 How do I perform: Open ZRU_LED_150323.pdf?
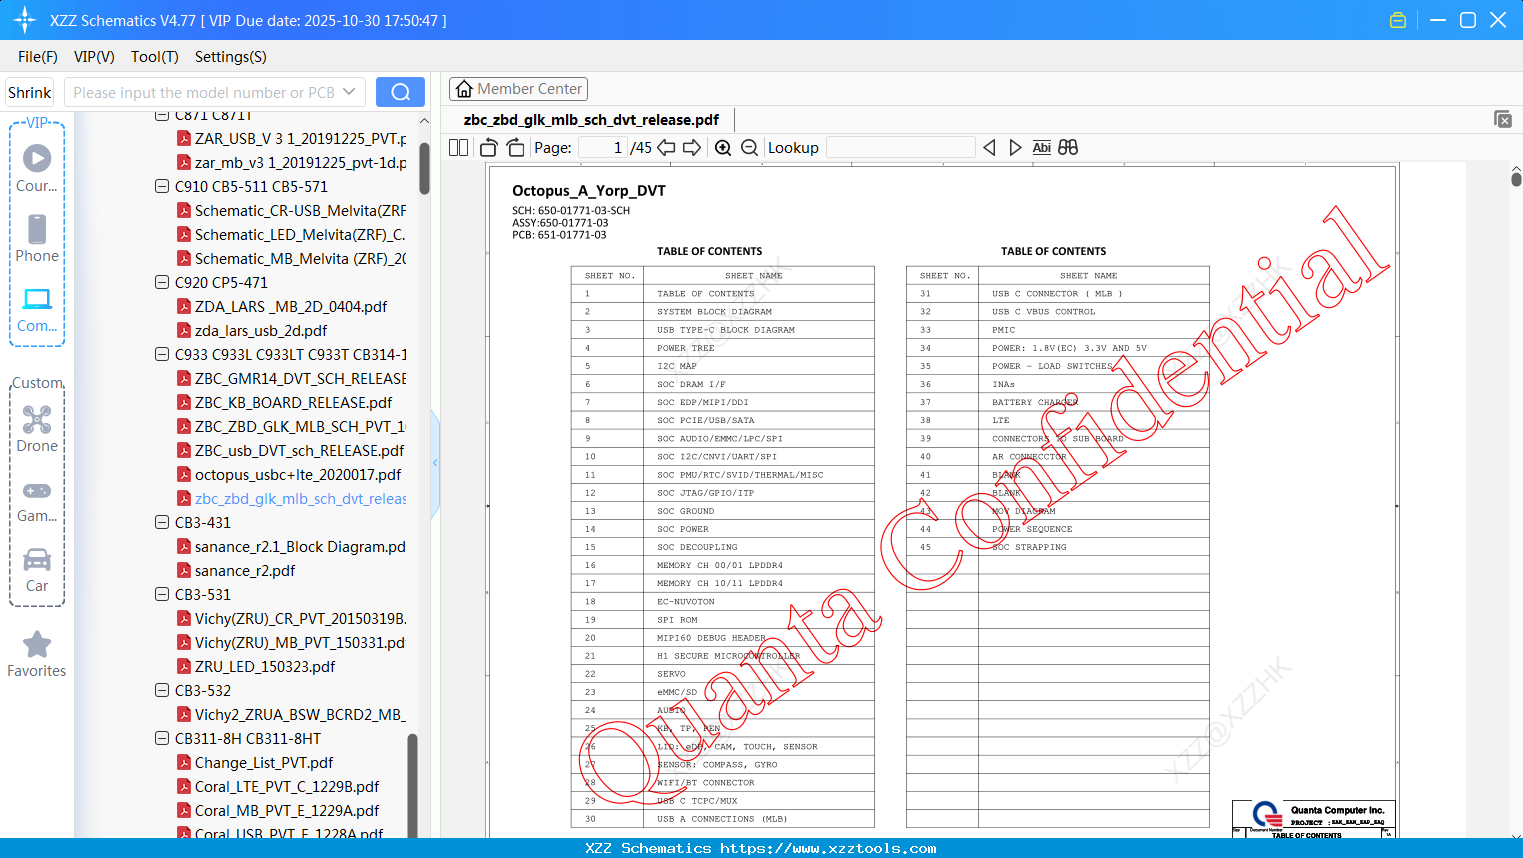(x=265, y=667)
